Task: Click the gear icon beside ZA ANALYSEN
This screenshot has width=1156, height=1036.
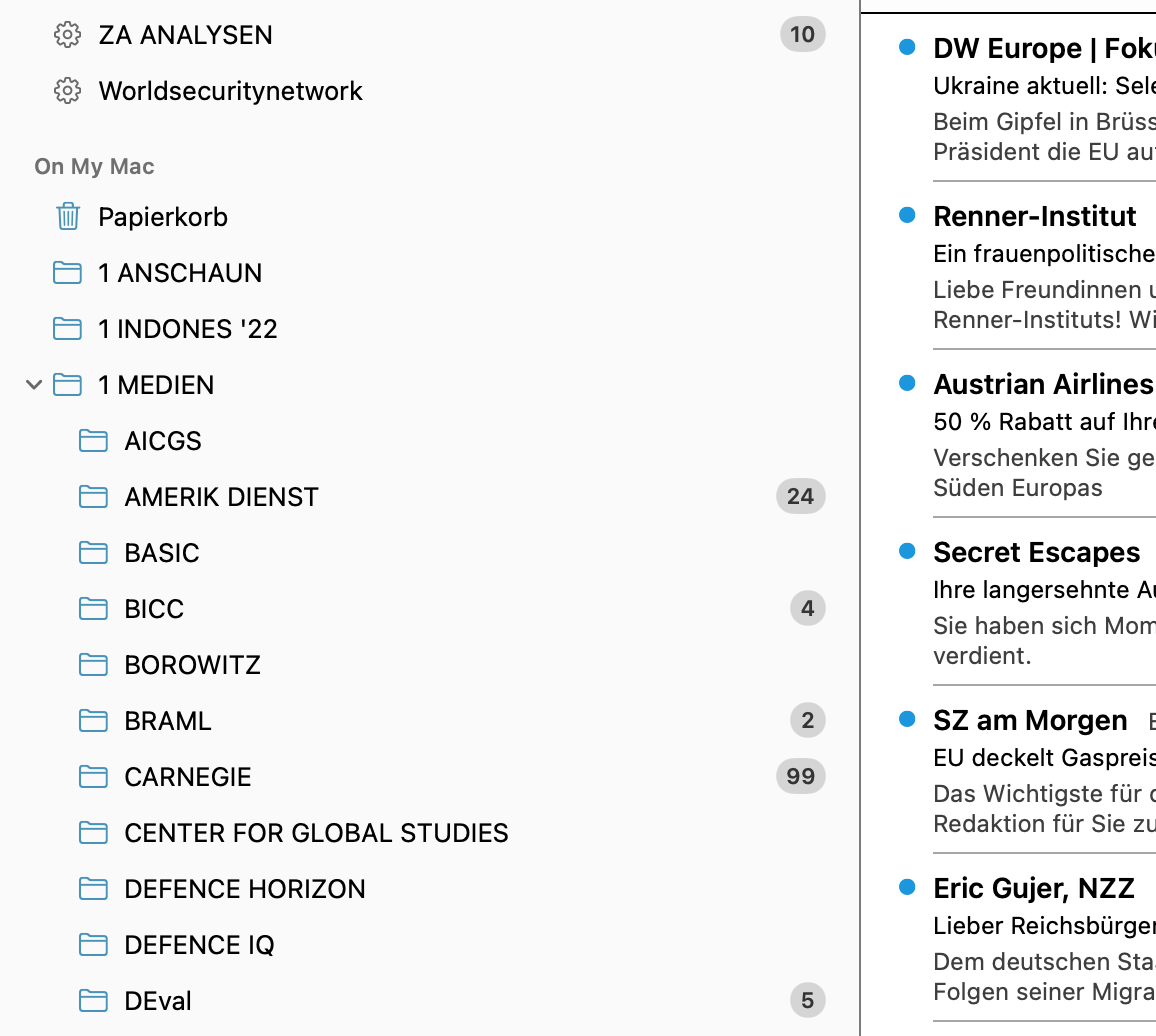Action: click(67, 35)
